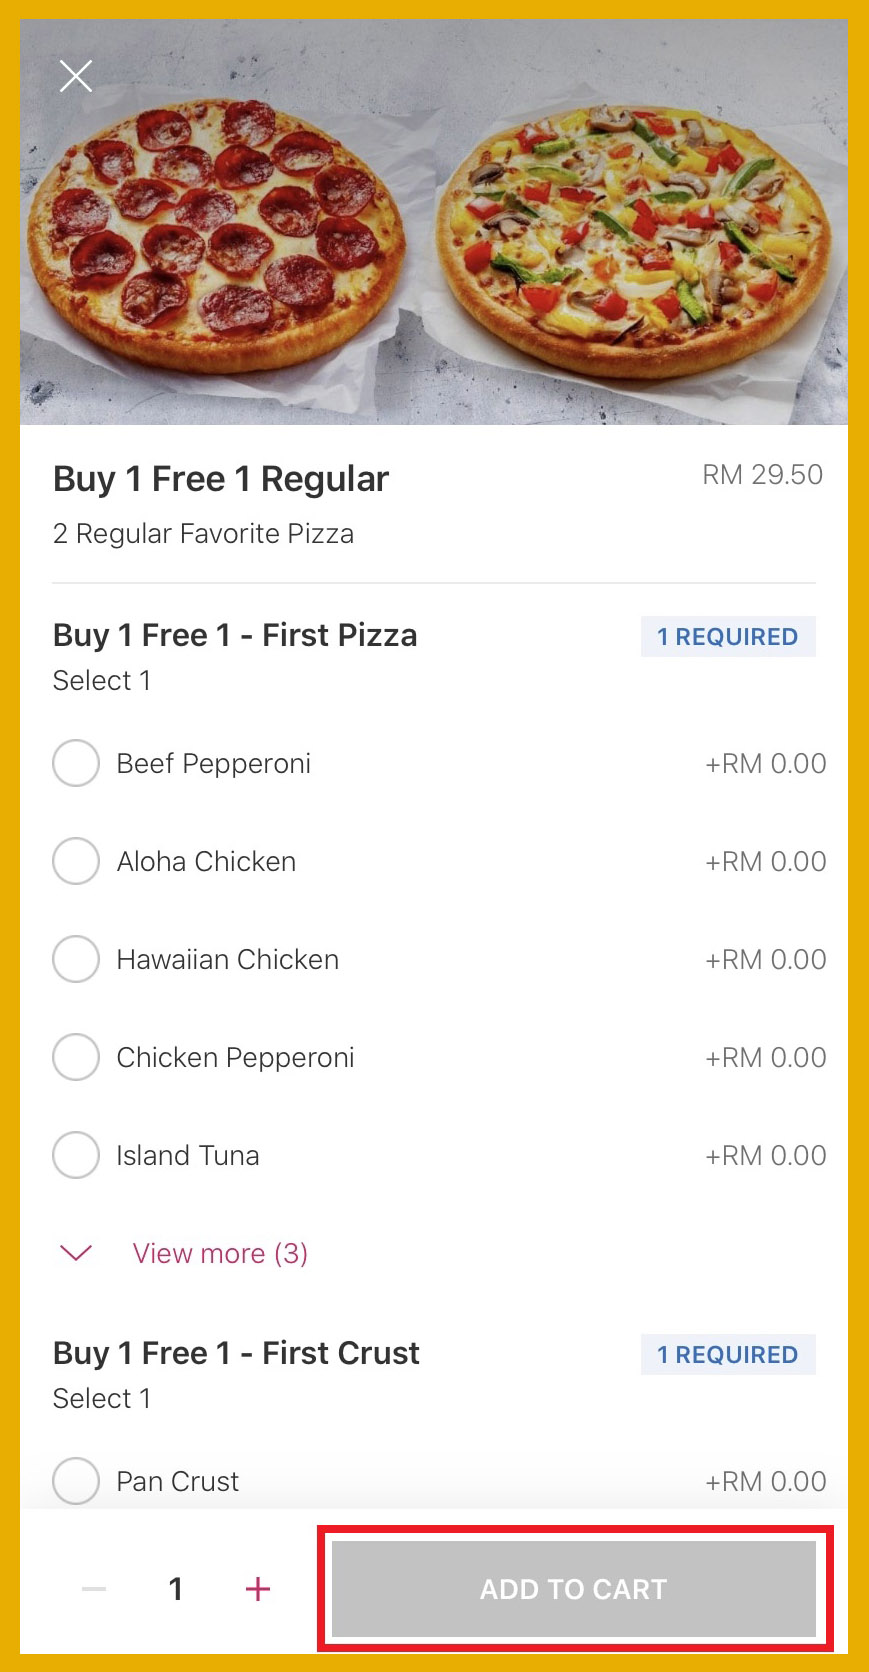Click the First Crust 1 REQUIRED badge
Screen dimensions: 869x1672
[727, 1355]
